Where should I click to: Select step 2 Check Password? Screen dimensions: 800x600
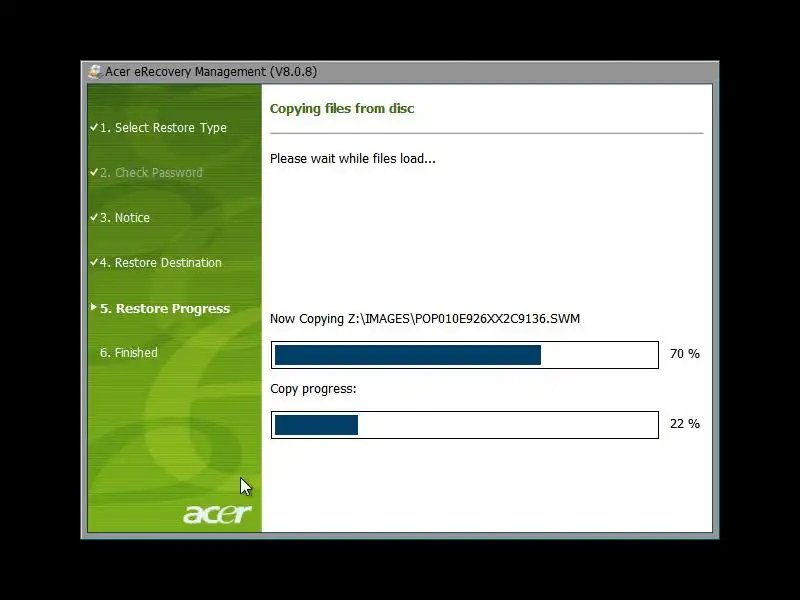tap(151, 172)
